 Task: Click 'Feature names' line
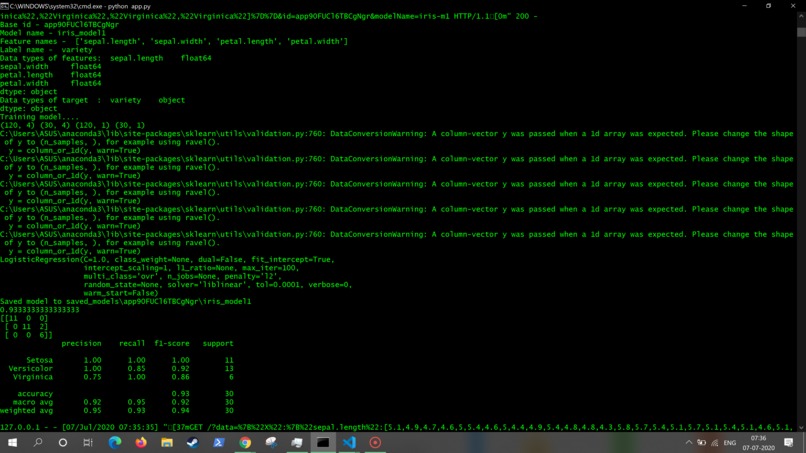(174, 41)
